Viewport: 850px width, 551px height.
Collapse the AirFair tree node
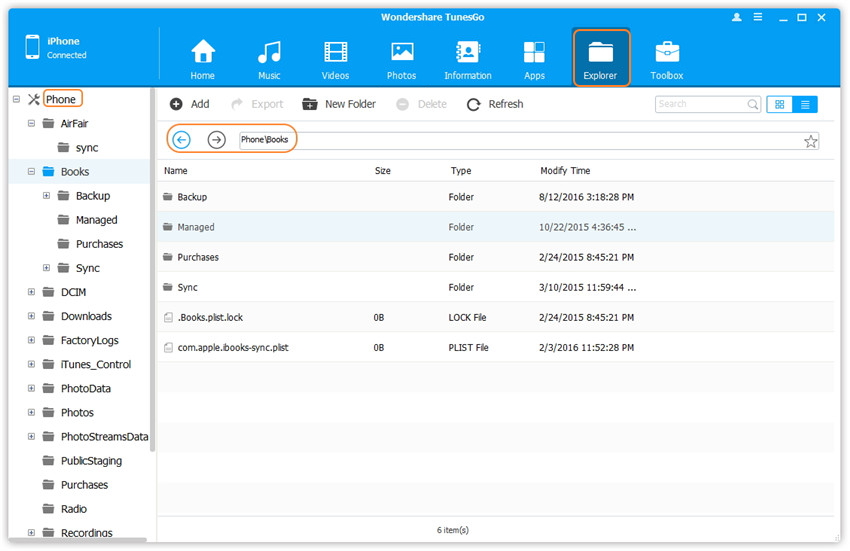(x=31, y=123)
